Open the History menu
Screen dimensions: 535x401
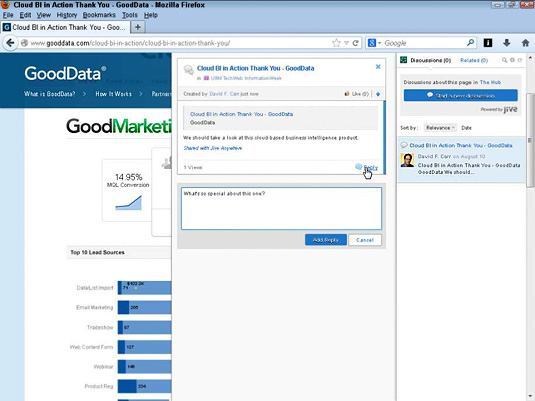point(67,15)
